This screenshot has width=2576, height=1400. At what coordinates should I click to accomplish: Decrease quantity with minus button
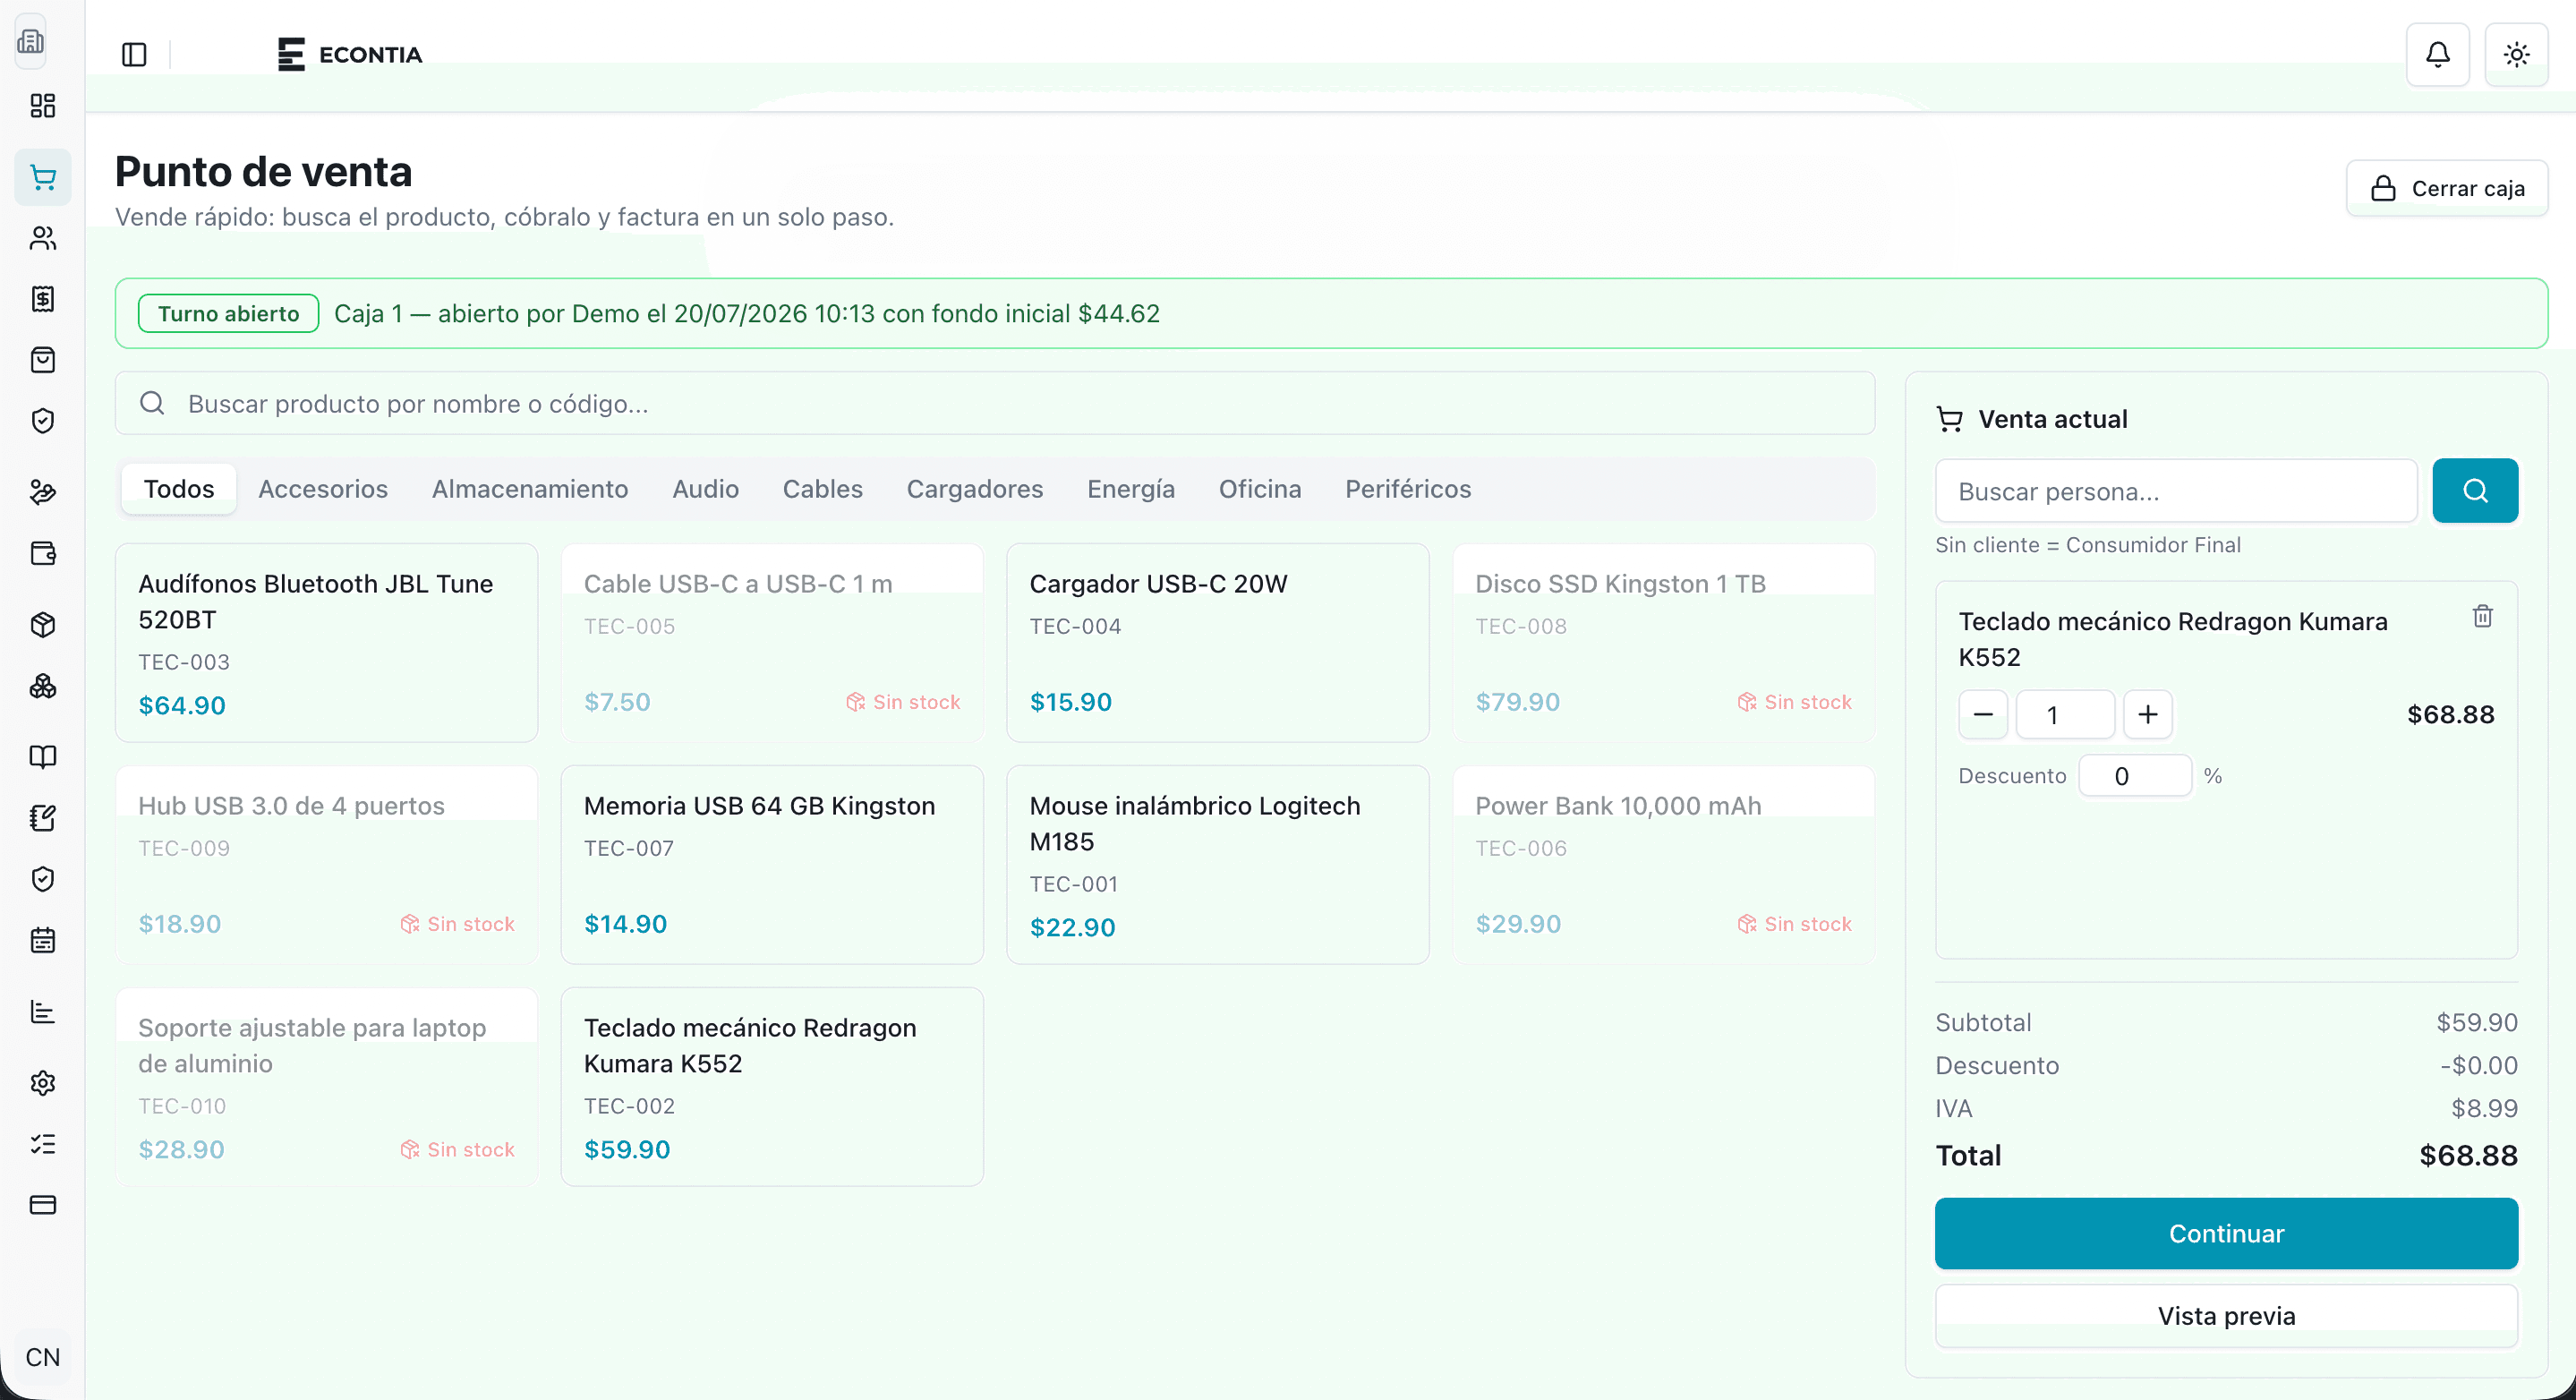tap(1983, 715)
